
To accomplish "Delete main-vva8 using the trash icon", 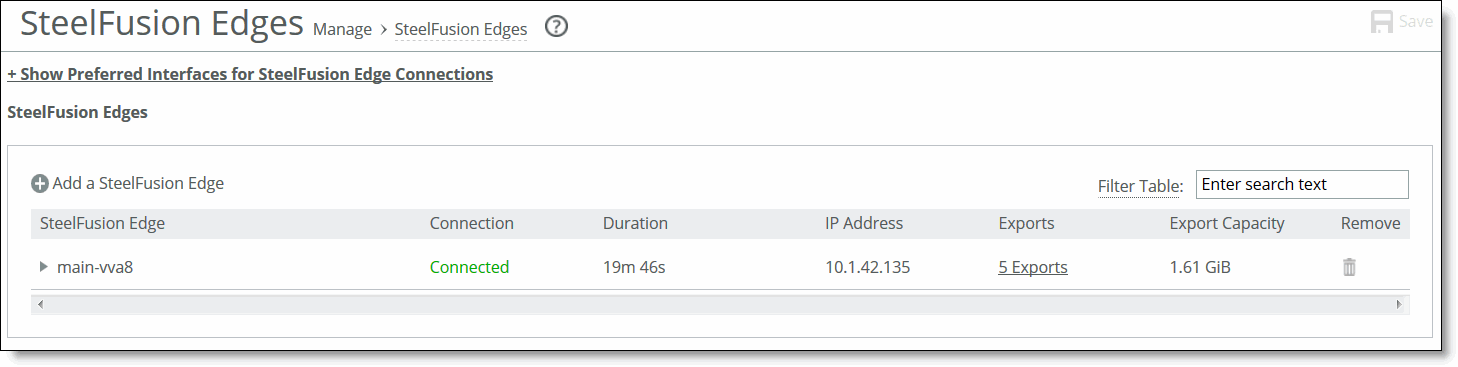I will pos(1349,267).
